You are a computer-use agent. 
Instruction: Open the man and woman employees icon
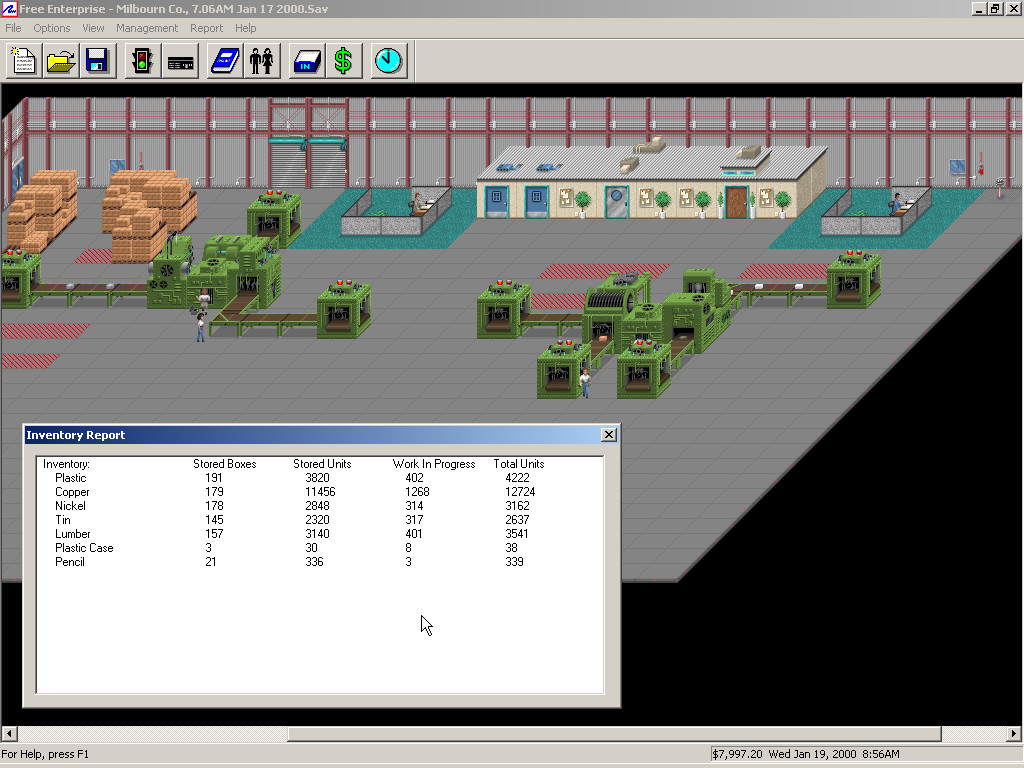(x=262, y=61)
